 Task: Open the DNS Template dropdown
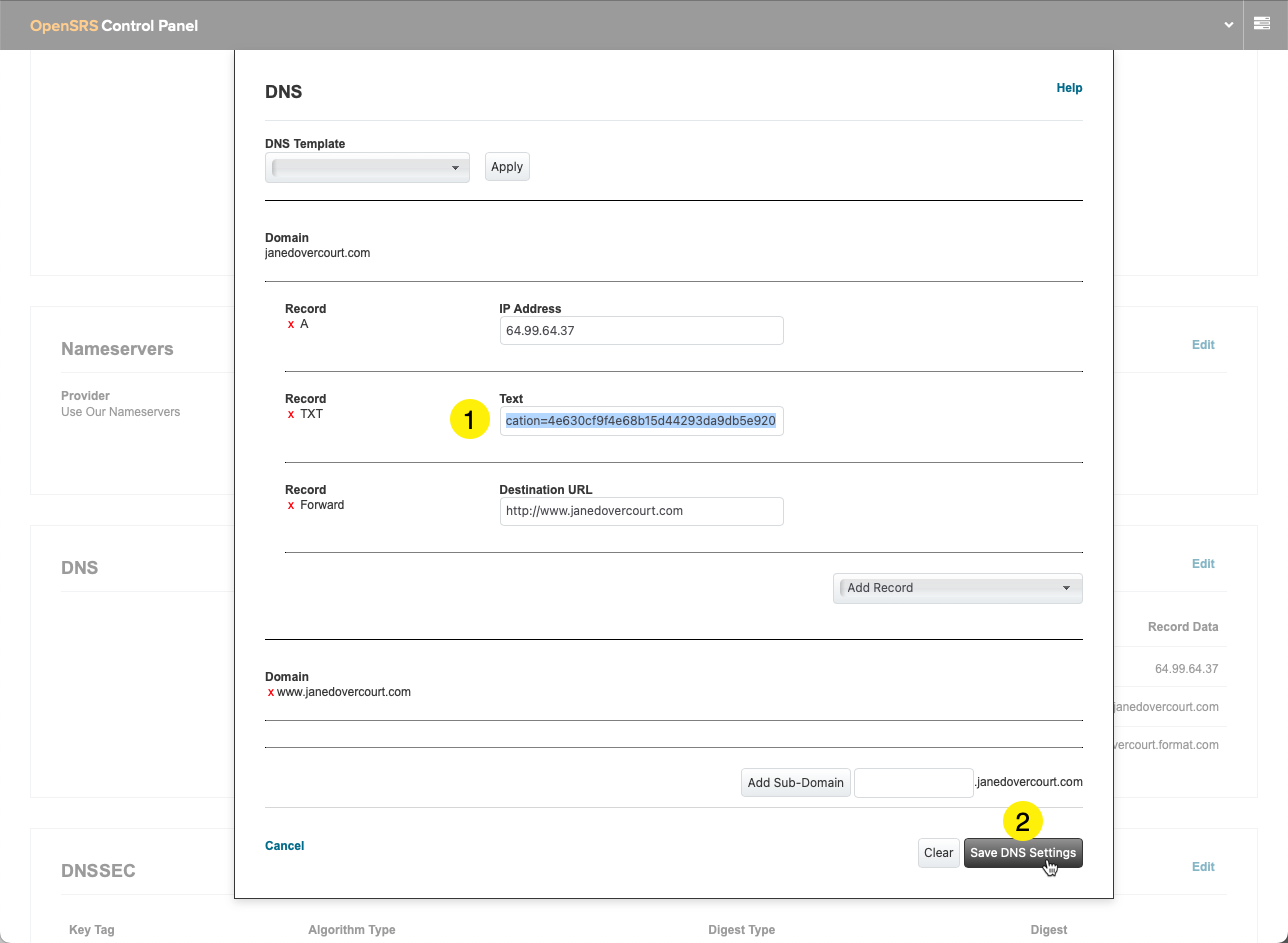tap(367, 168)
